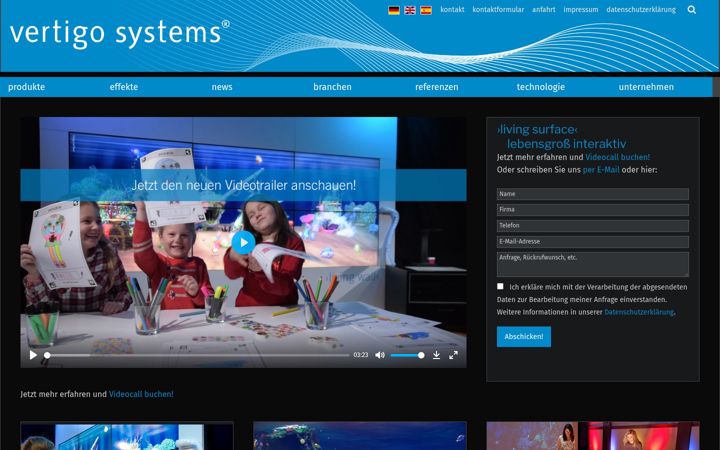Screen dimensions: 720x450
Task: Submit the form with Abschicken button
Action: coord(523,337)
